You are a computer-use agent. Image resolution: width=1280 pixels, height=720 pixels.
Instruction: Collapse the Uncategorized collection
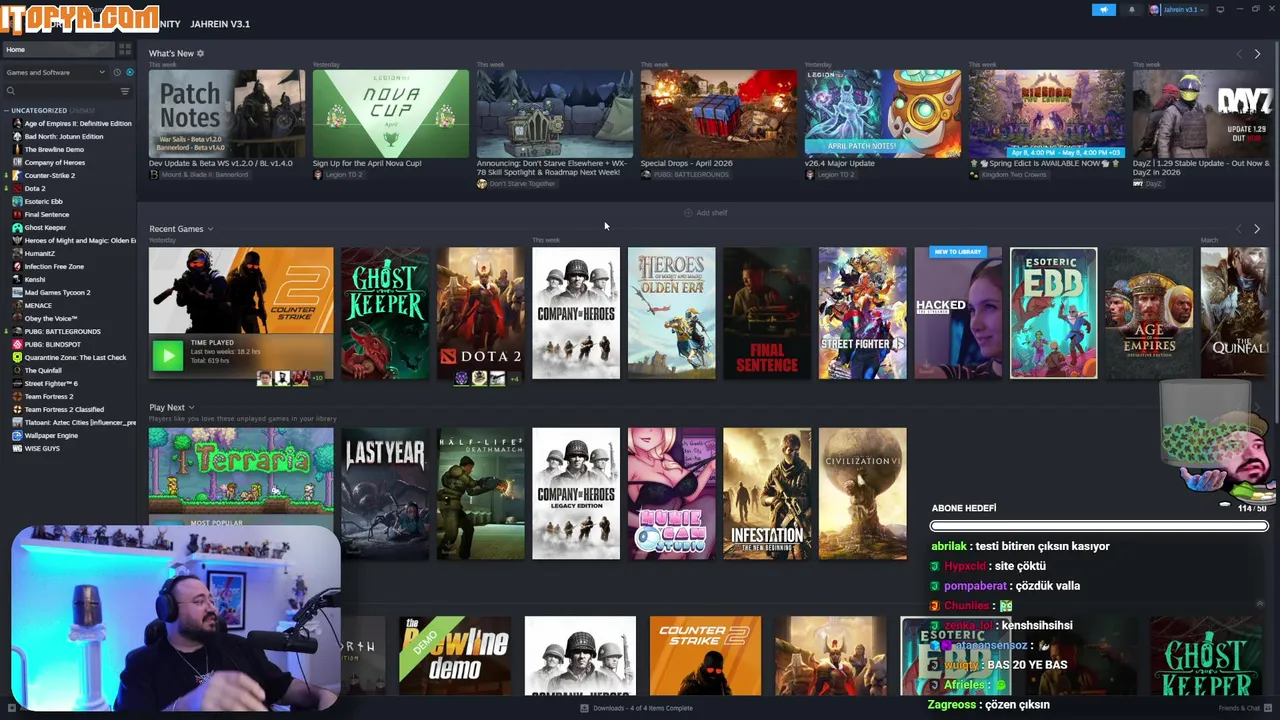(x=8, y=110)
